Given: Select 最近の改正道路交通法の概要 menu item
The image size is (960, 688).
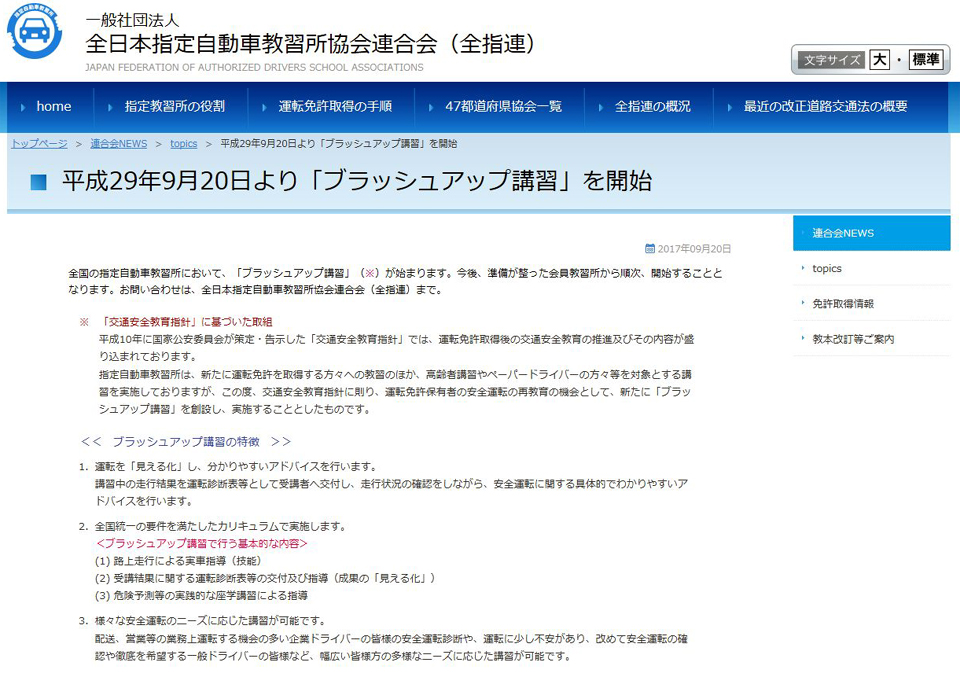Looking at the screenshot, I should pos(825,106).
